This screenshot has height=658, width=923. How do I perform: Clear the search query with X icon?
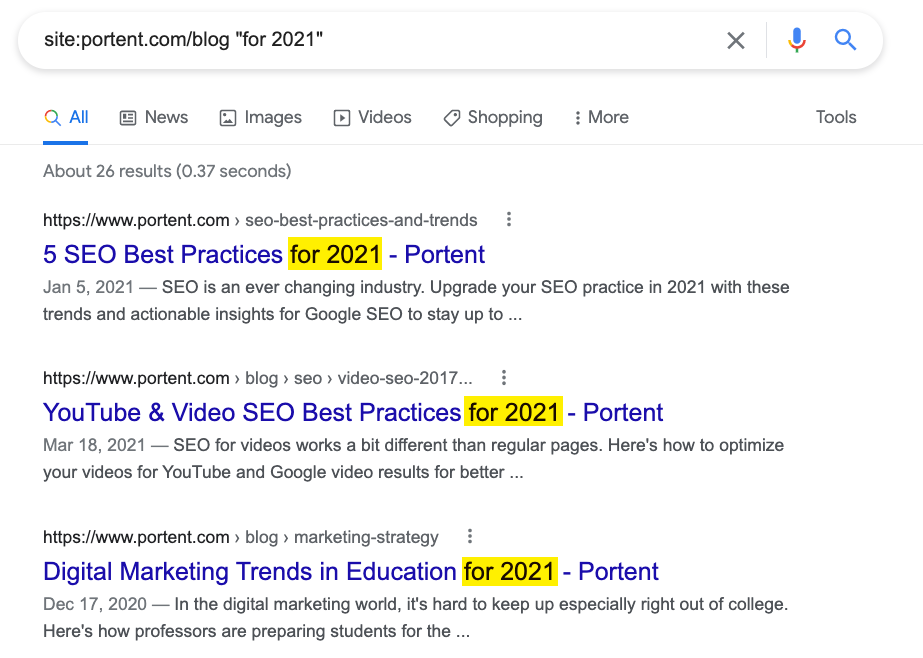click(x=736, y=41)
